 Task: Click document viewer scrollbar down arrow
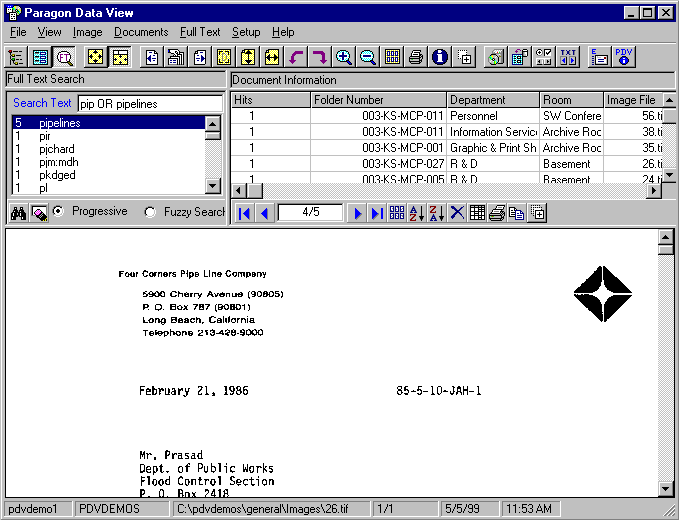(x=666, y=489)
